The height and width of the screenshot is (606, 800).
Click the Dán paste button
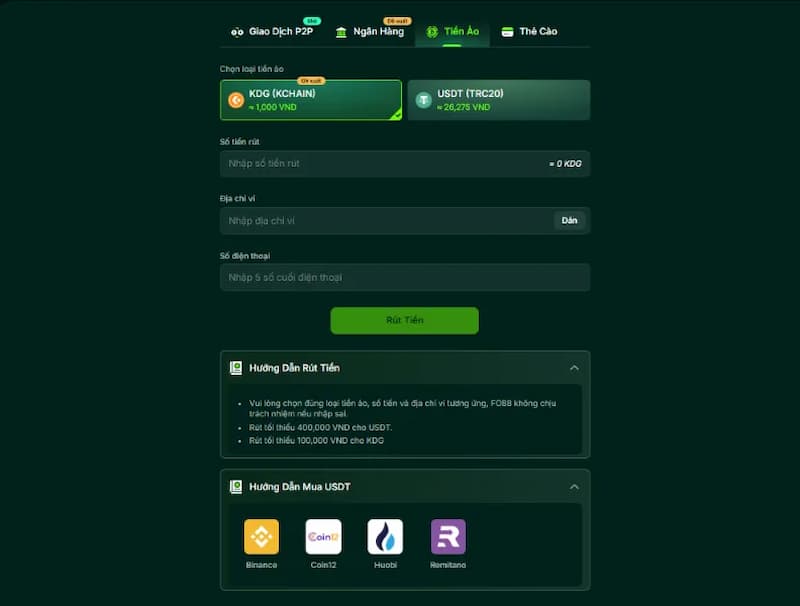(x=569, y=220)
